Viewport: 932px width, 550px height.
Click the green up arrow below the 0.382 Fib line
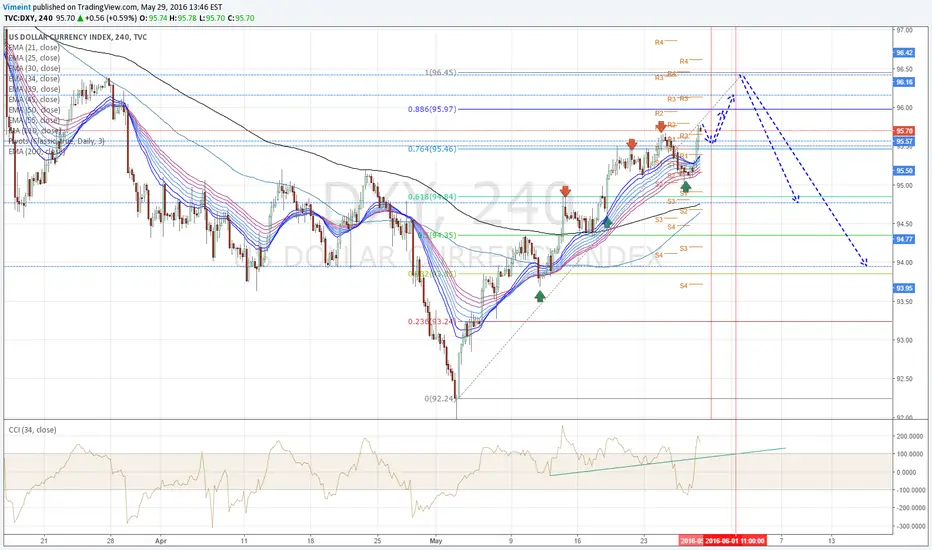coord(539,296)
